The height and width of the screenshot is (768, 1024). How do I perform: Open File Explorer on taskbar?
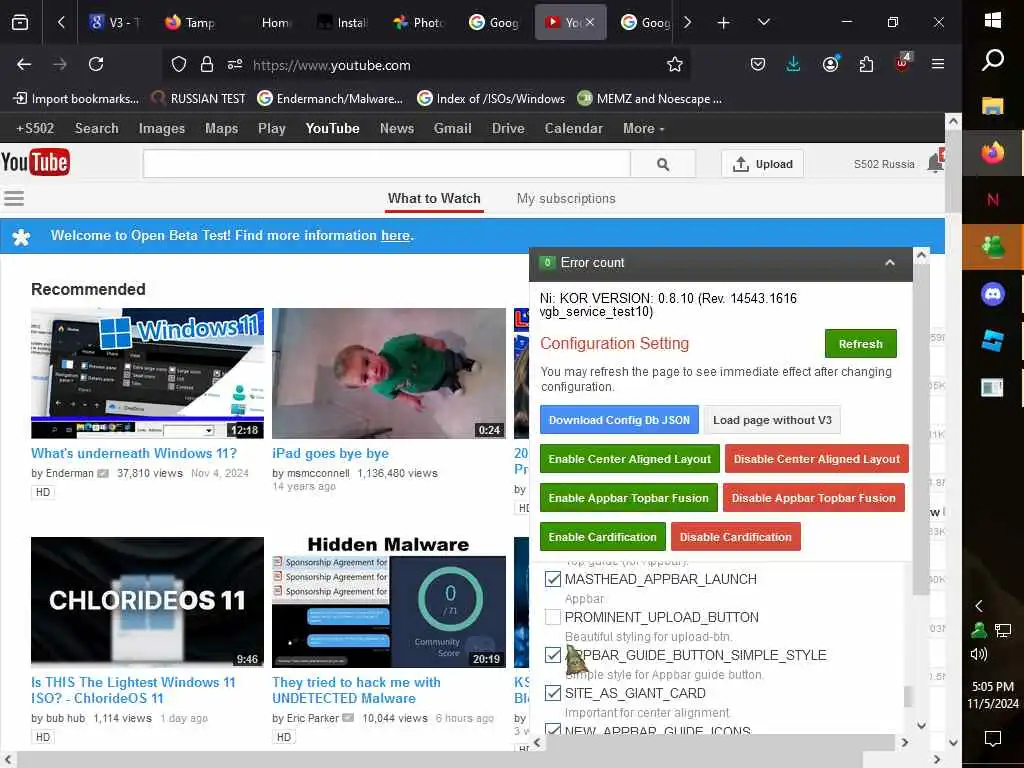tap(993, 106)
